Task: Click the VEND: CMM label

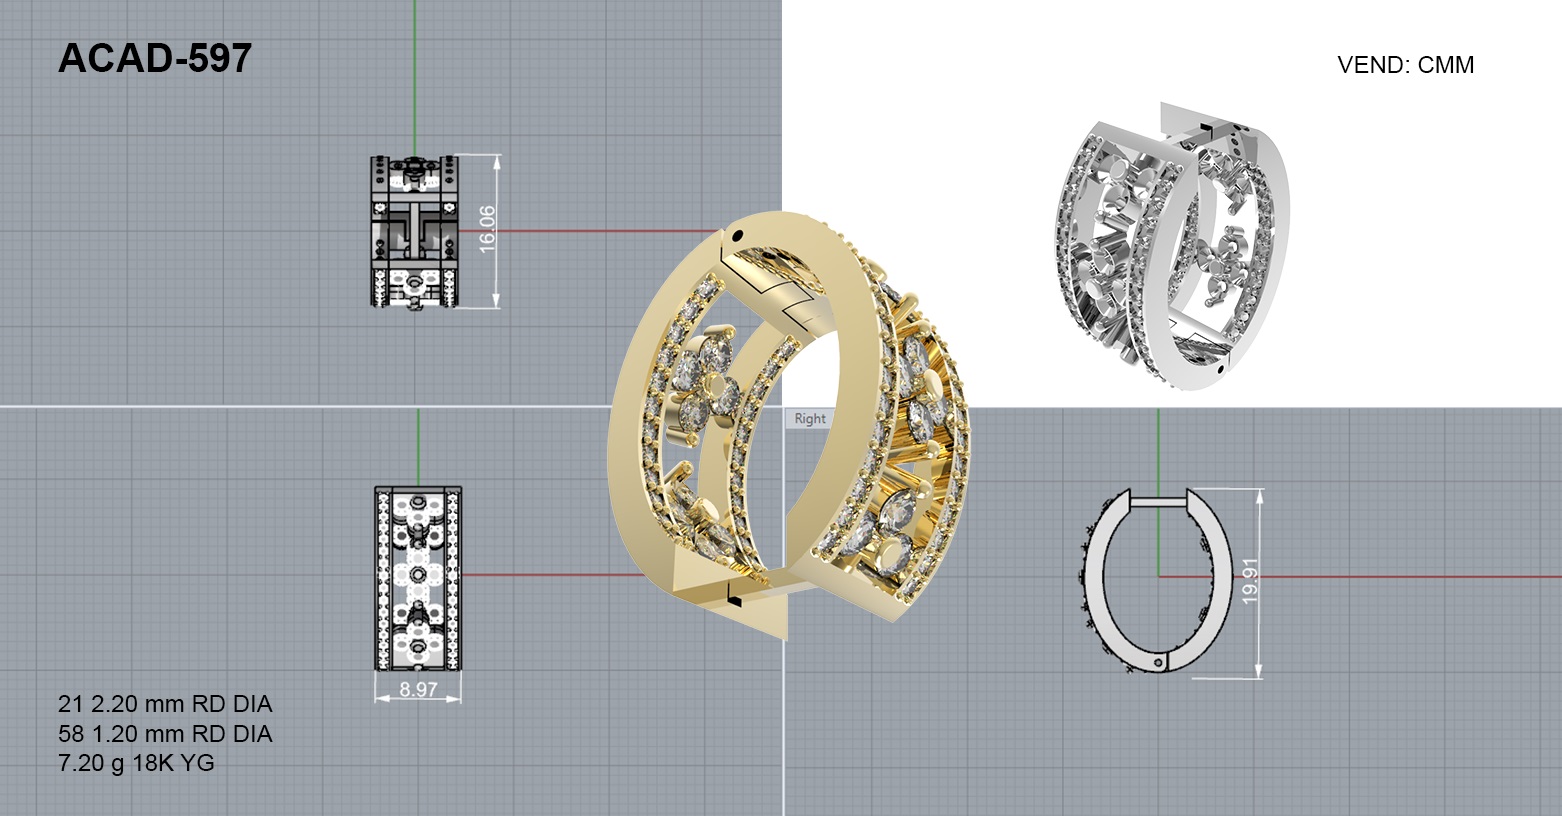Action: 1405,65
